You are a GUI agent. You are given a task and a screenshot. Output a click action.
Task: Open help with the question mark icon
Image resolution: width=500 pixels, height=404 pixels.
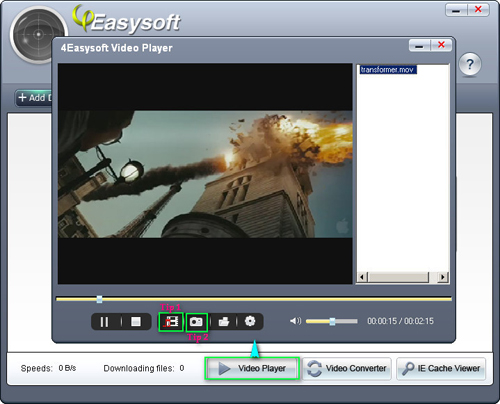470,64
